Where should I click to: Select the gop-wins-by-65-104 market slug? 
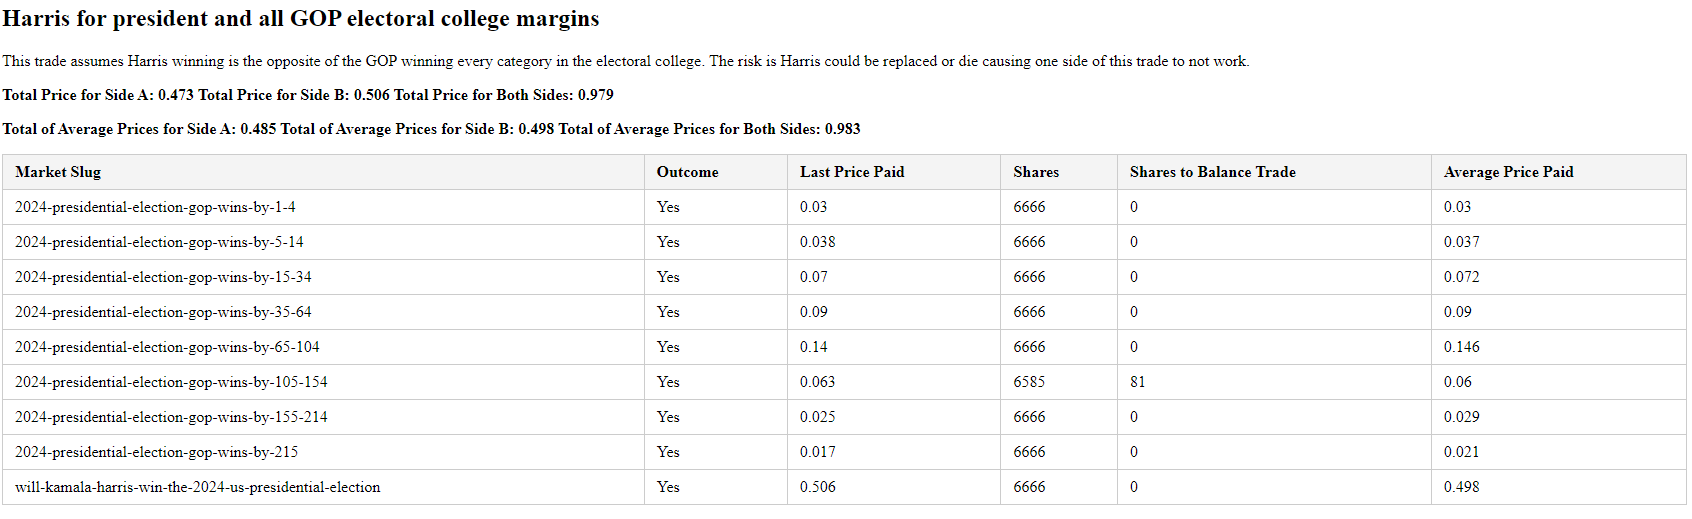pyautogui.click(x=167, y=347)
